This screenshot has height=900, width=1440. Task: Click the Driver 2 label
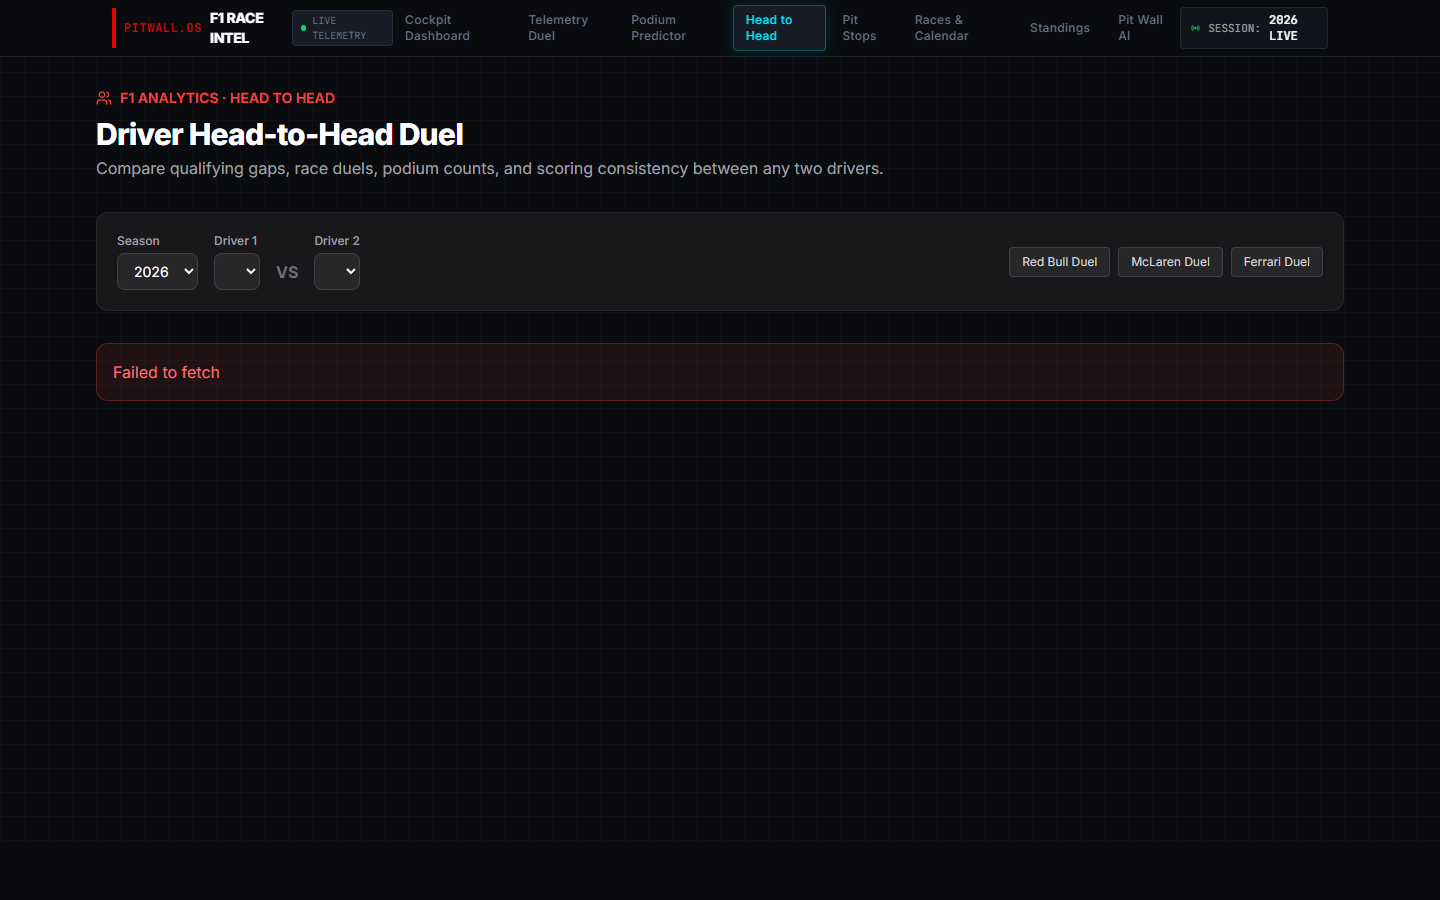(337, 241)
